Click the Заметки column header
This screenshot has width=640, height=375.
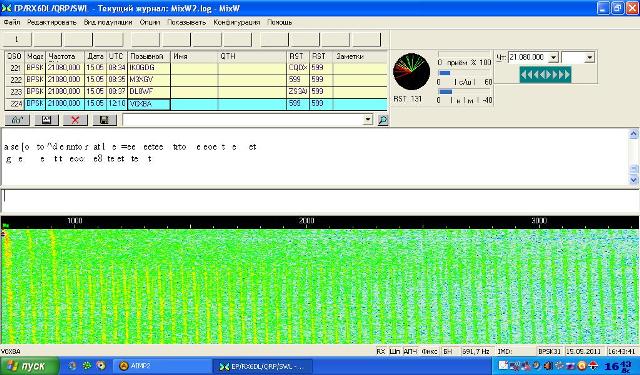pyautogui.click(x=360, y=56)
